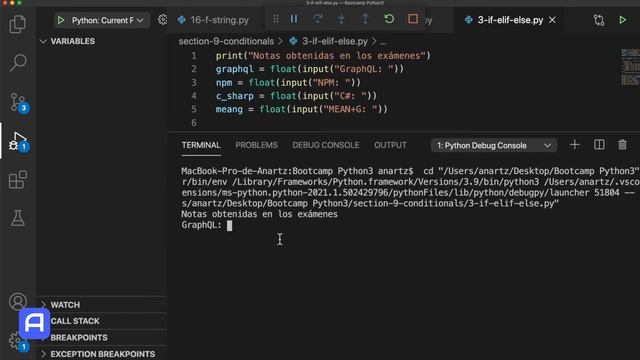This screenshot has height=360, width=640.
Task: Step out in debug toolbar
Action: [365, 19]
